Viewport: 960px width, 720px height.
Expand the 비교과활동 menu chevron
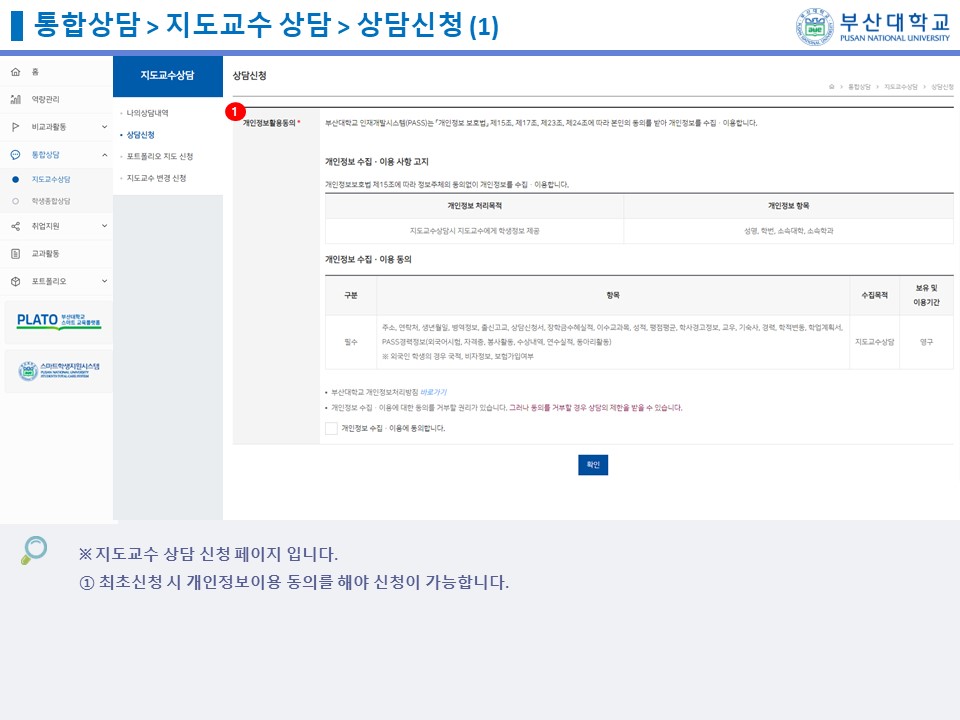coord(104,127)
